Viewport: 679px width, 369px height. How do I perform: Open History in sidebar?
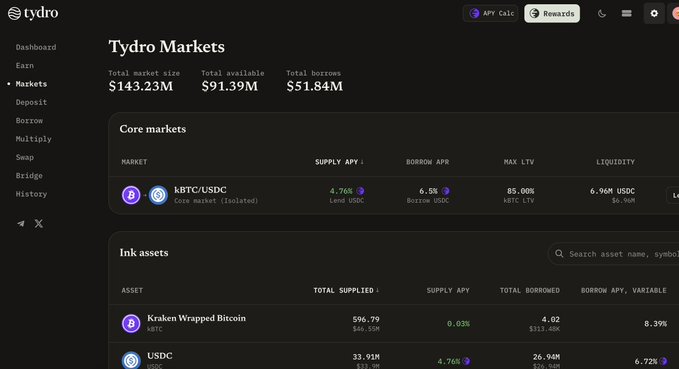(x=31, y=194)
